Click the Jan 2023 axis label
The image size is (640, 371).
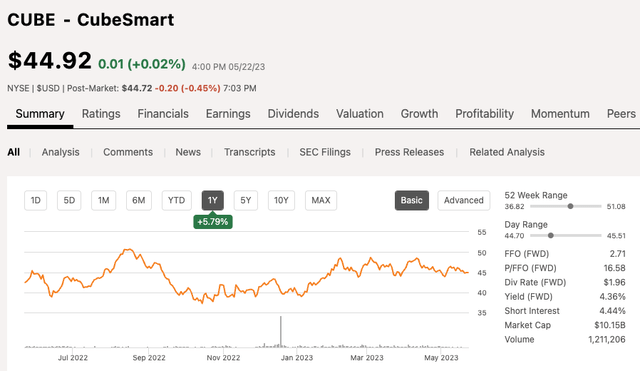[297, 358]
